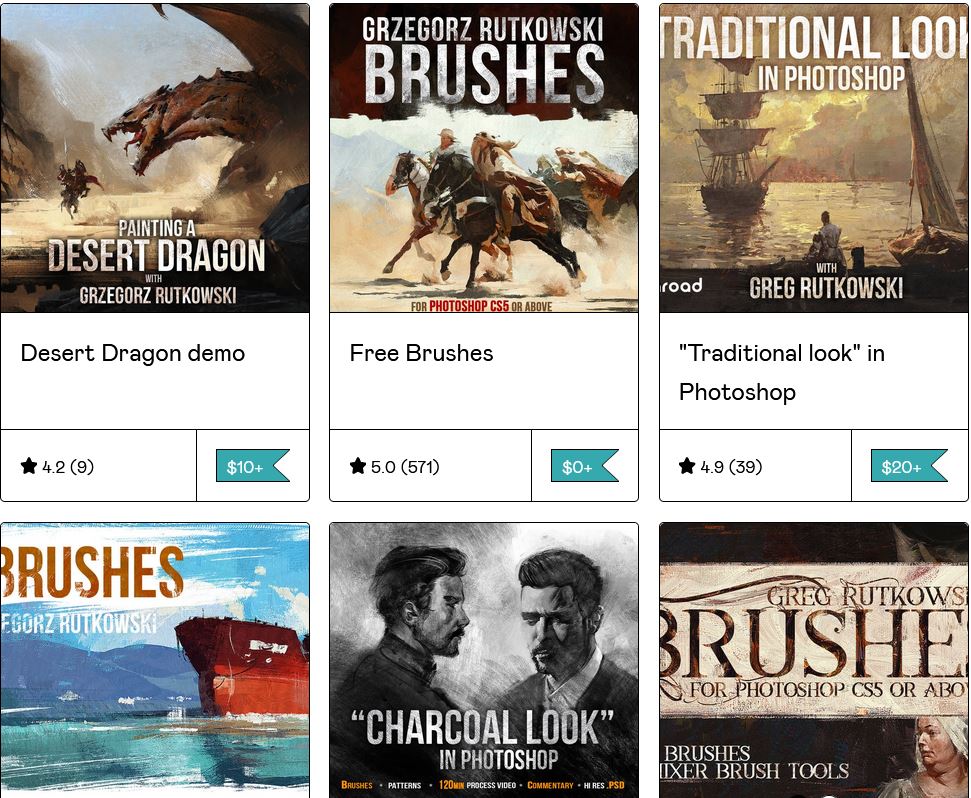Click the $20+ price tag
Screen dimensions: 971x798
click(909, 466)
